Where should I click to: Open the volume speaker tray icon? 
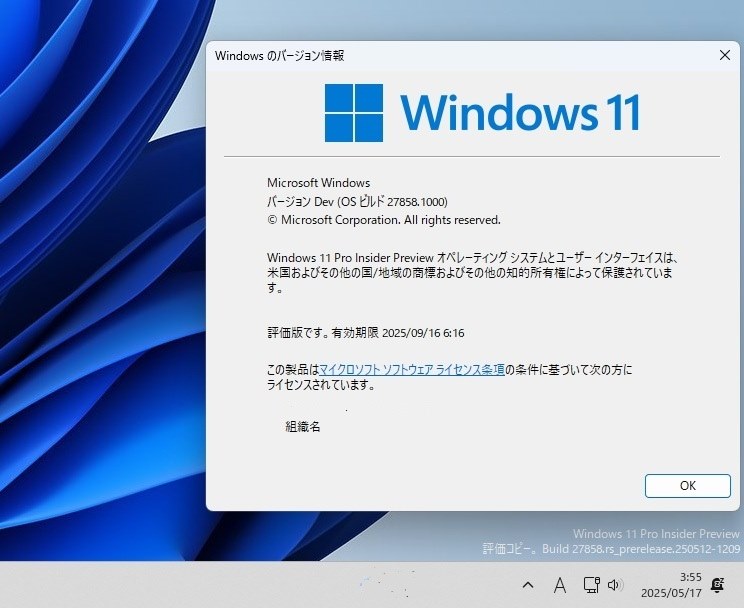[x=614, y=585]
